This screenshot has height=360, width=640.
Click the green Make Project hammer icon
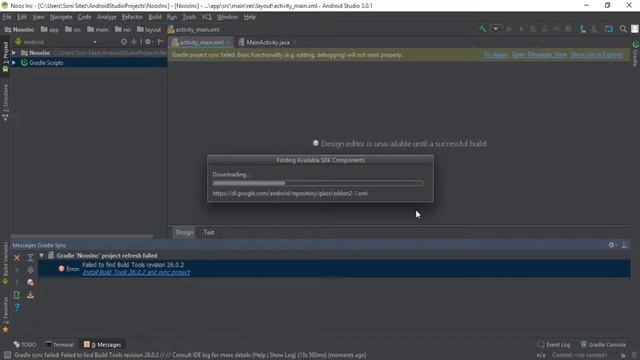coord(483,29)
